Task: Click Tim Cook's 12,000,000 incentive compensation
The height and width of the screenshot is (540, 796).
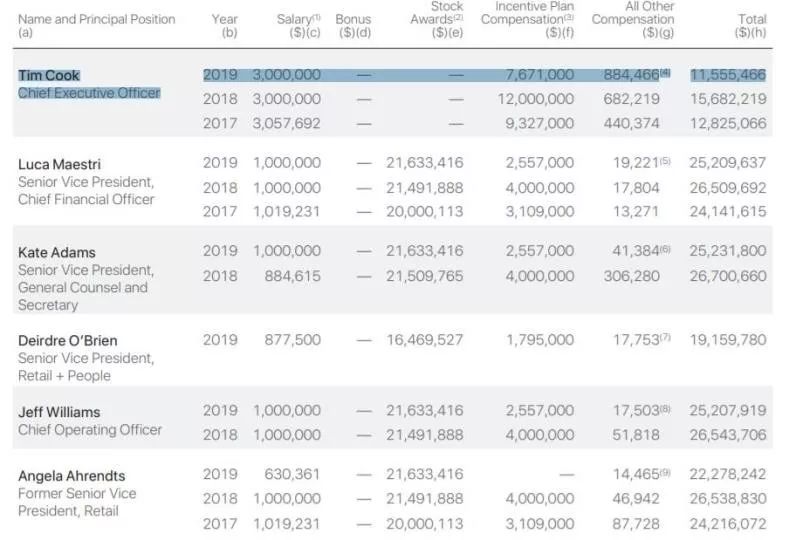Action: 536,99
